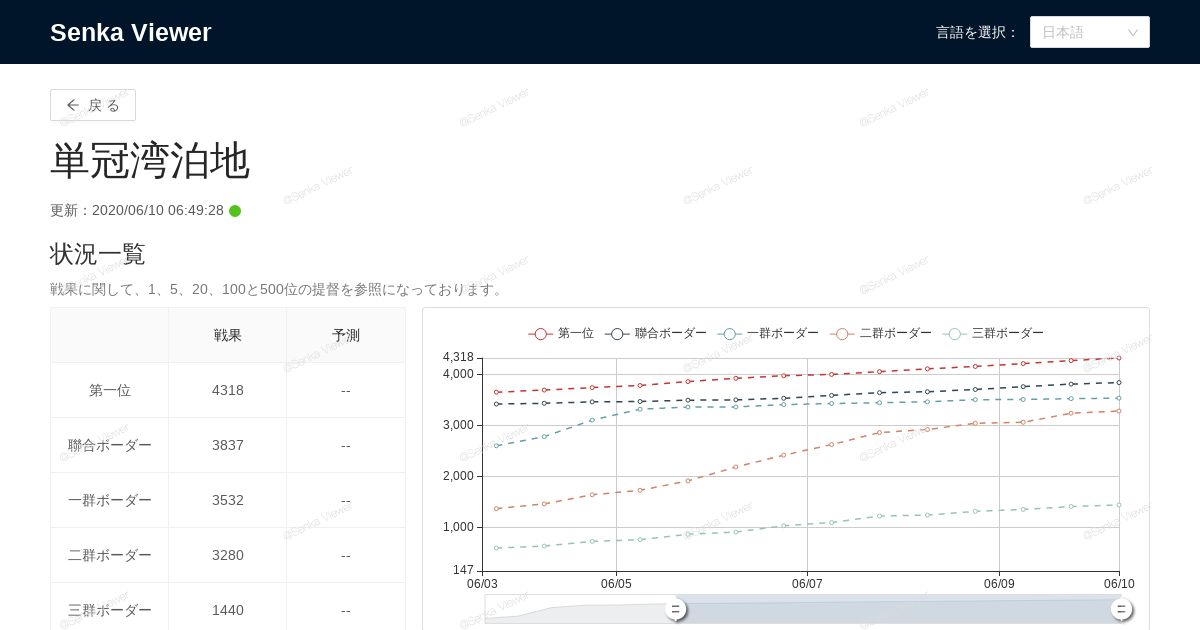Toggle 三群ボーダー series in chart legend

pos(993,333)
